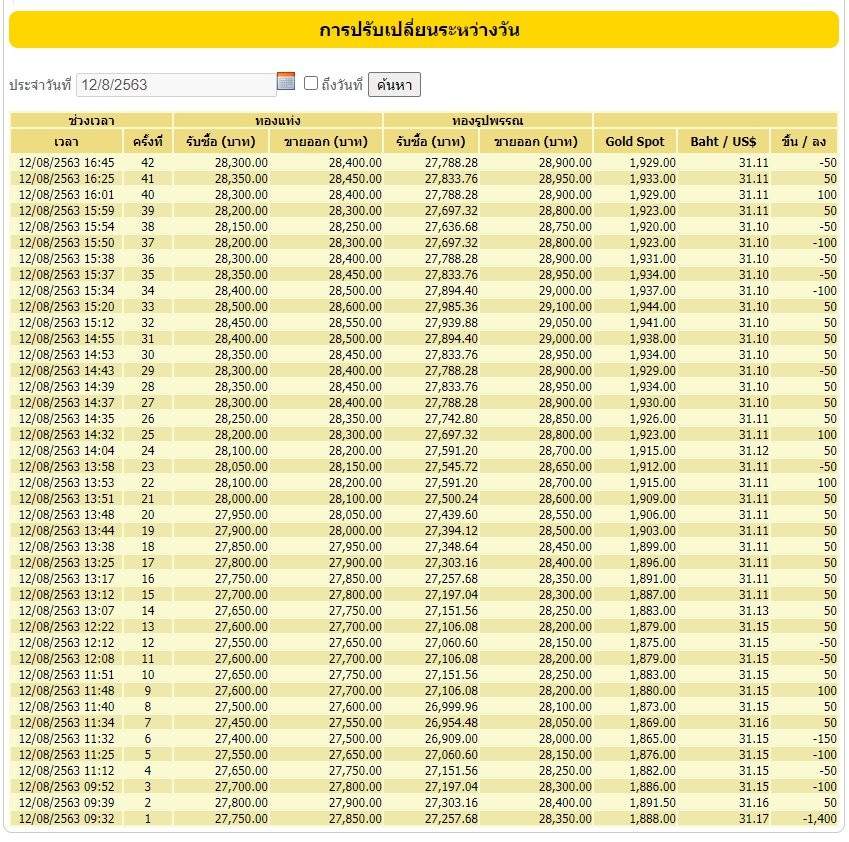Select the time cell 12/08/2563 11:12
Screen dimensions: 849x842
(x=67, y=771)
